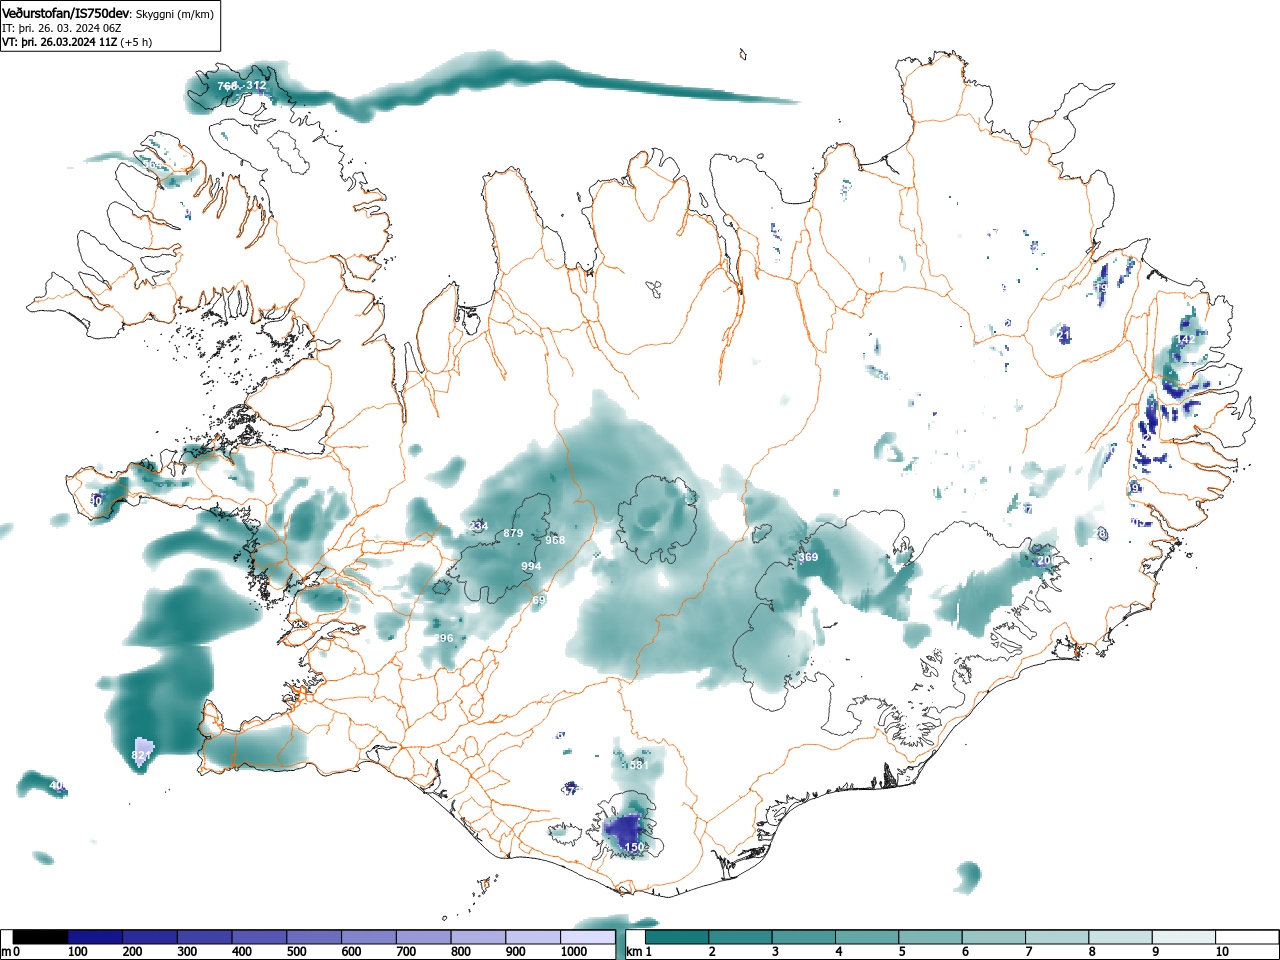Click the map value 994
The height and width of the screenshot is (960, 1280).
(531, 566)
